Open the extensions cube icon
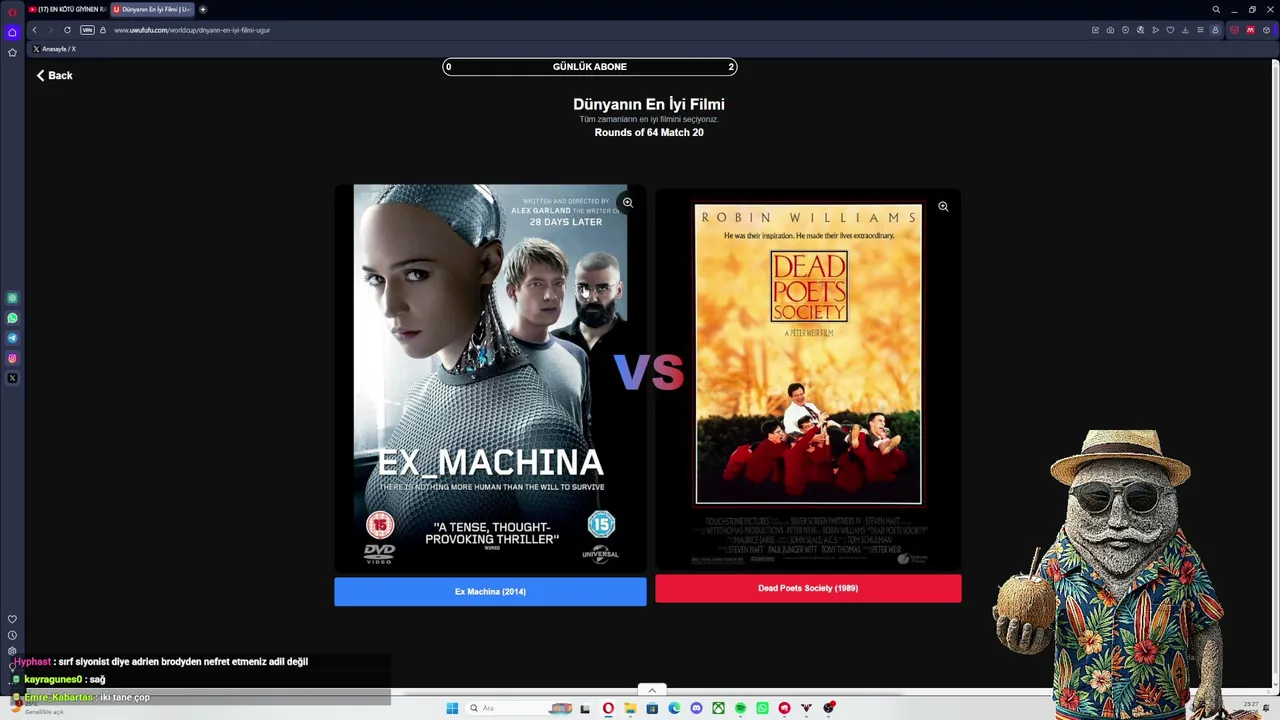Image resolution: width=1280 pixels, height=720 pixels. pyautogui.click(x=1266, y=30)
